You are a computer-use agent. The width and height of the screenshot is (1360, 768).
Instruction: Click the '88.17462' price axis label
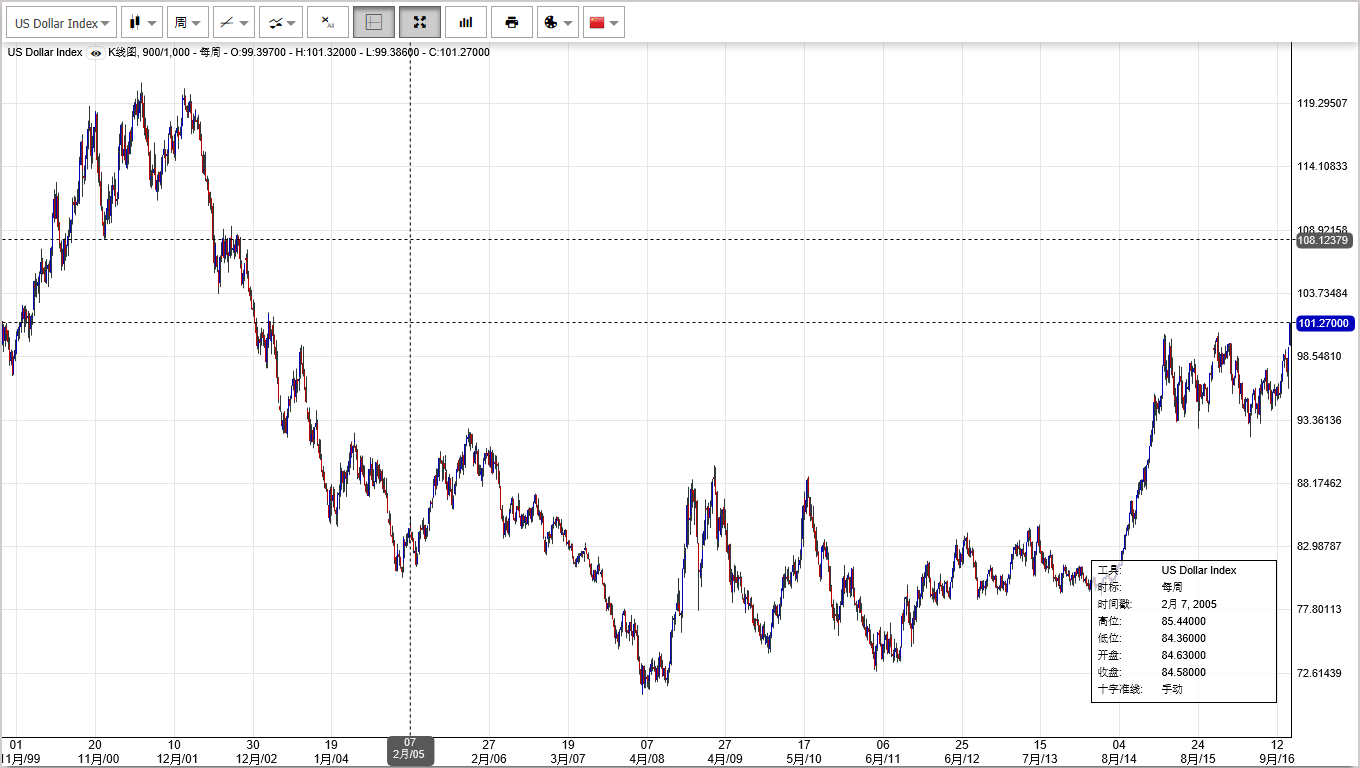[1321, 483]
